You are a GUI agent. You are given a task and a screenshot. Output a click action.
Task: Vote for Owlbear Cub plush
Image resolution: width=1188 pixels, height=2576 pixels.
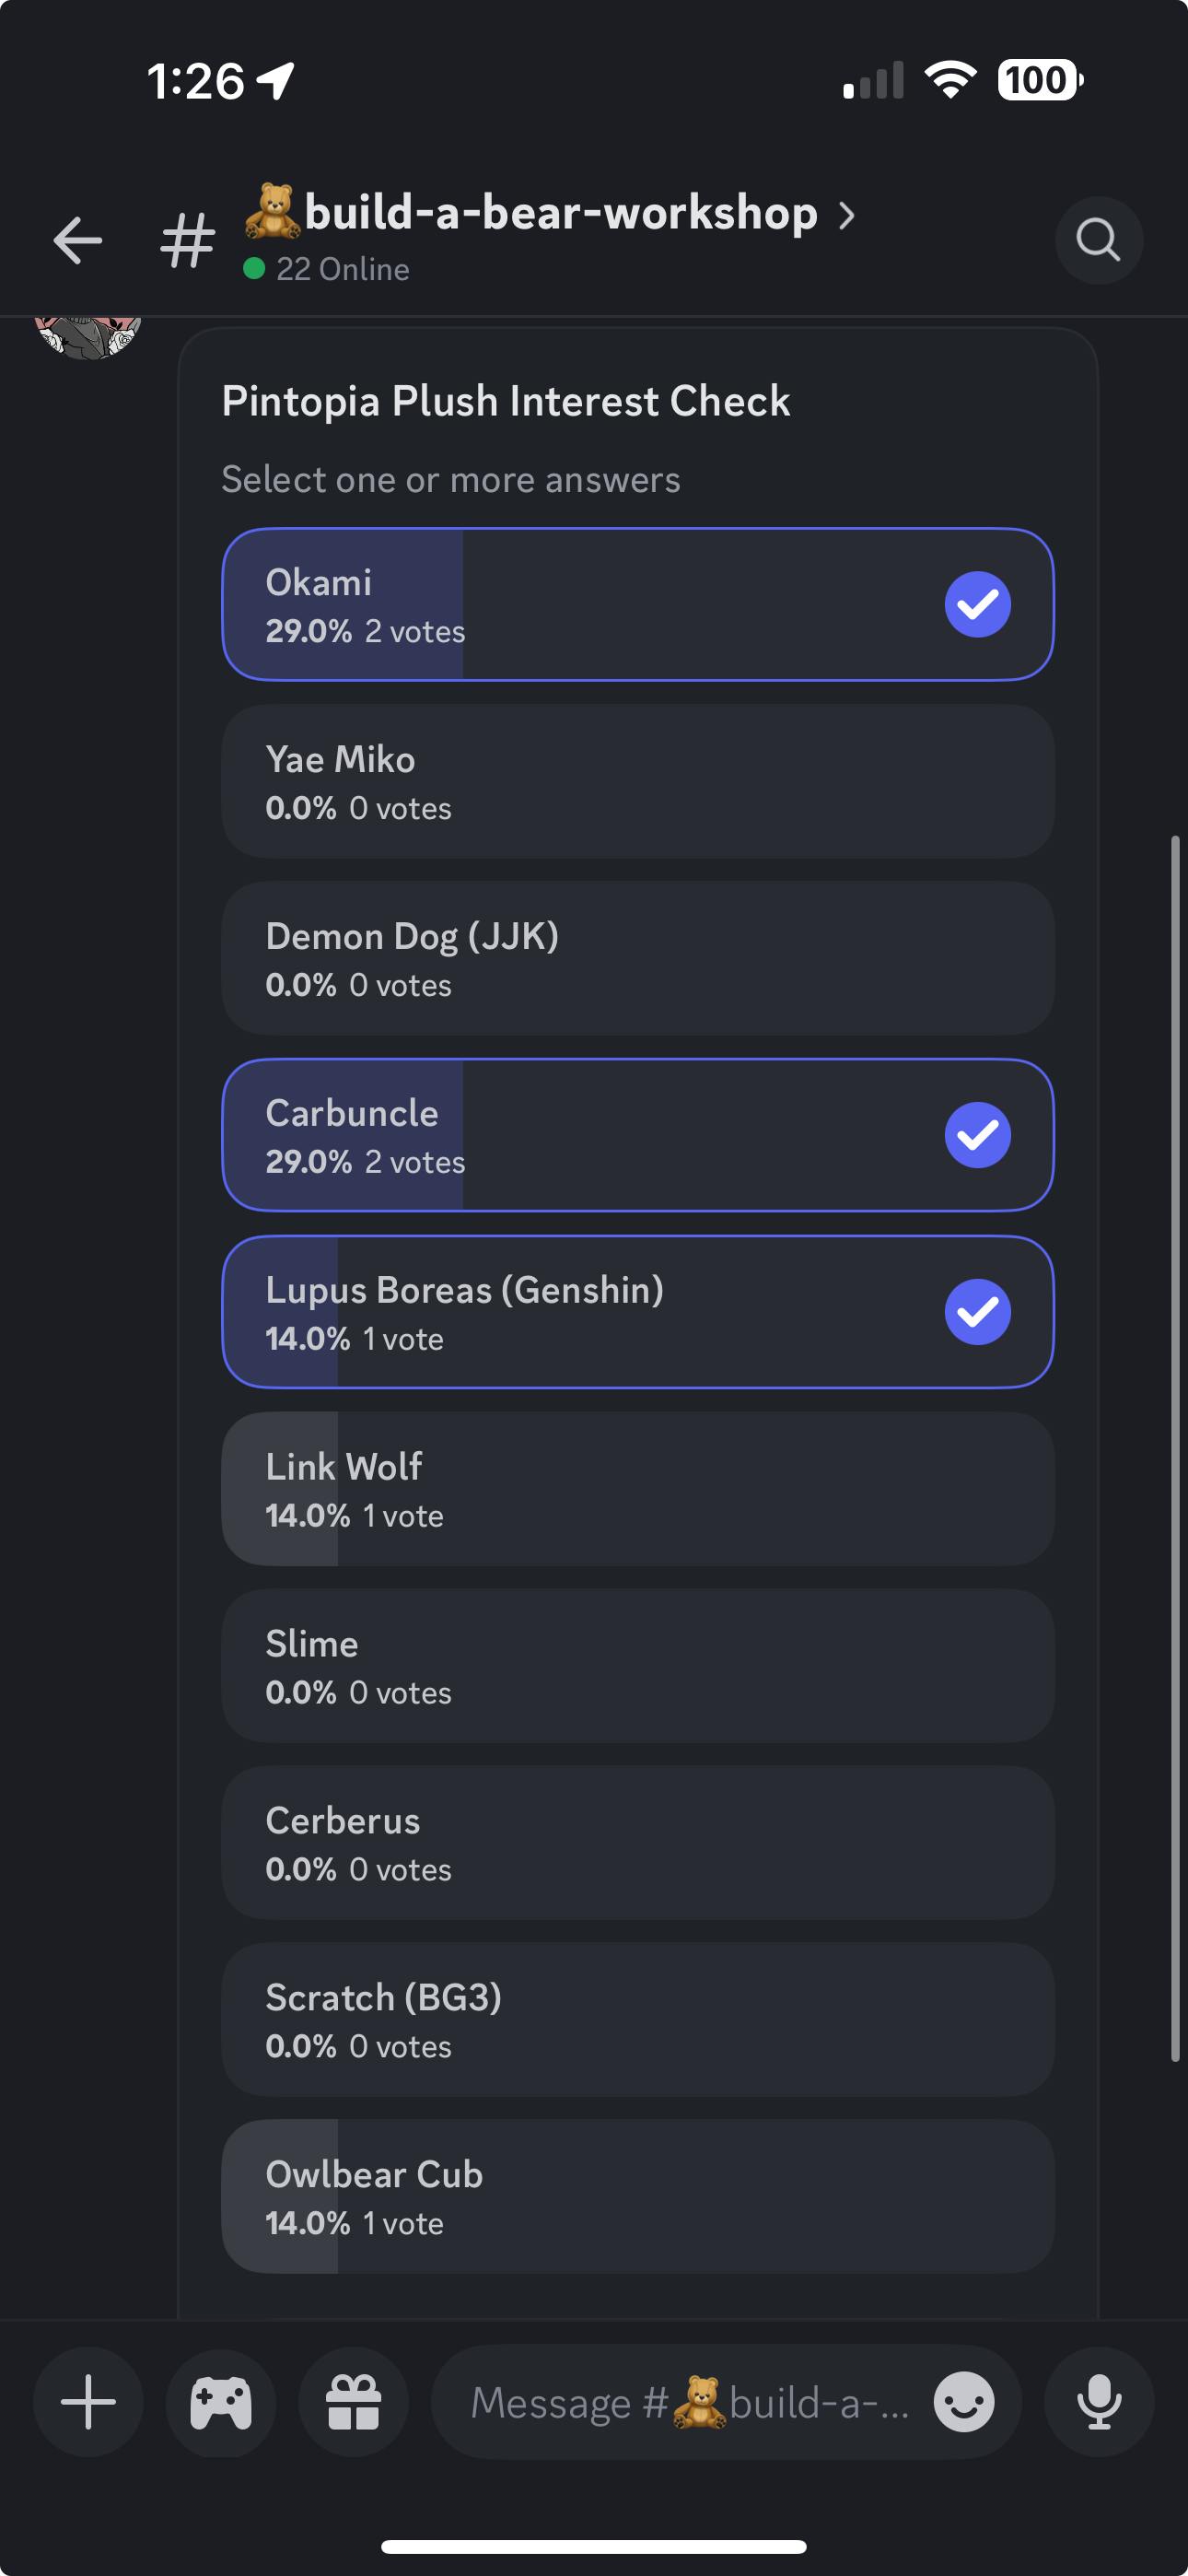coord(637,2196)
